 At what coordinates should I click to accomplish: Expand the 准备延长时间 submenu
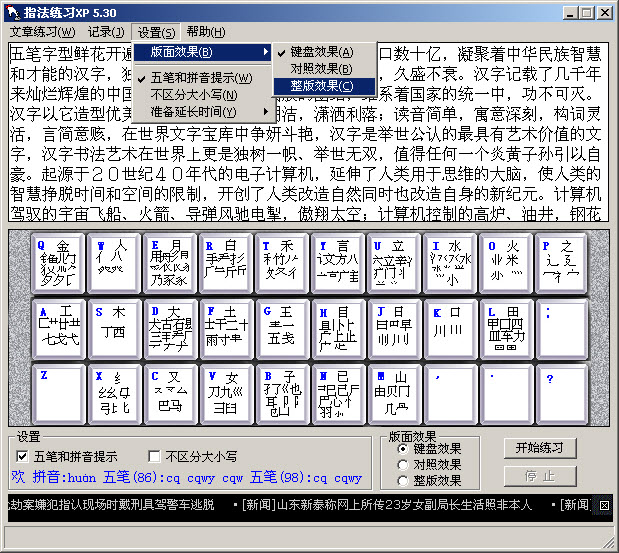point(202,111)
